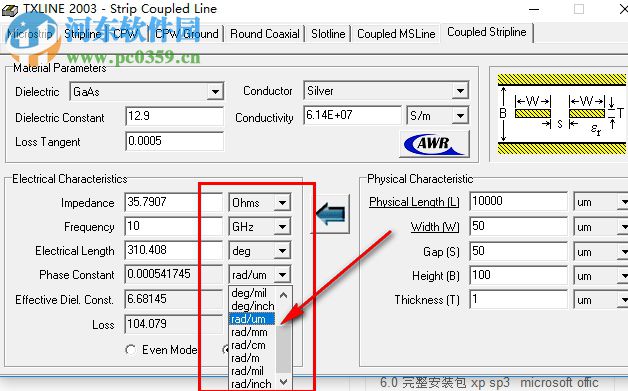Open the Frequency GHz unit dropdown
This screenshot has height=391, width=628.
click(x=282, y=227)
